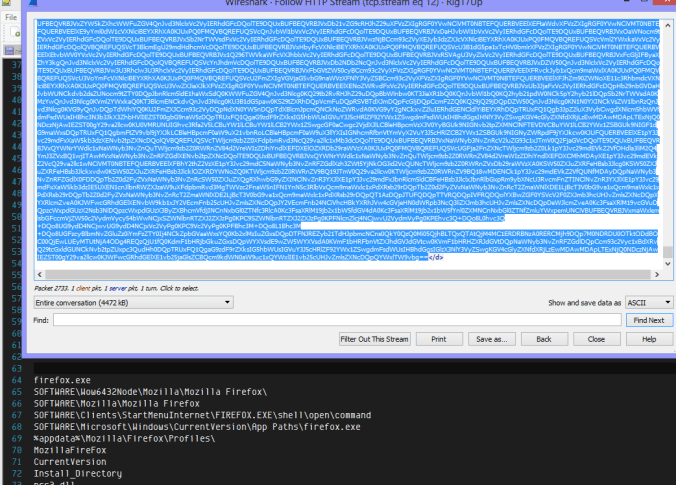Click the Close button in the dialog
676x485 pixels.
tap(597, 340)
